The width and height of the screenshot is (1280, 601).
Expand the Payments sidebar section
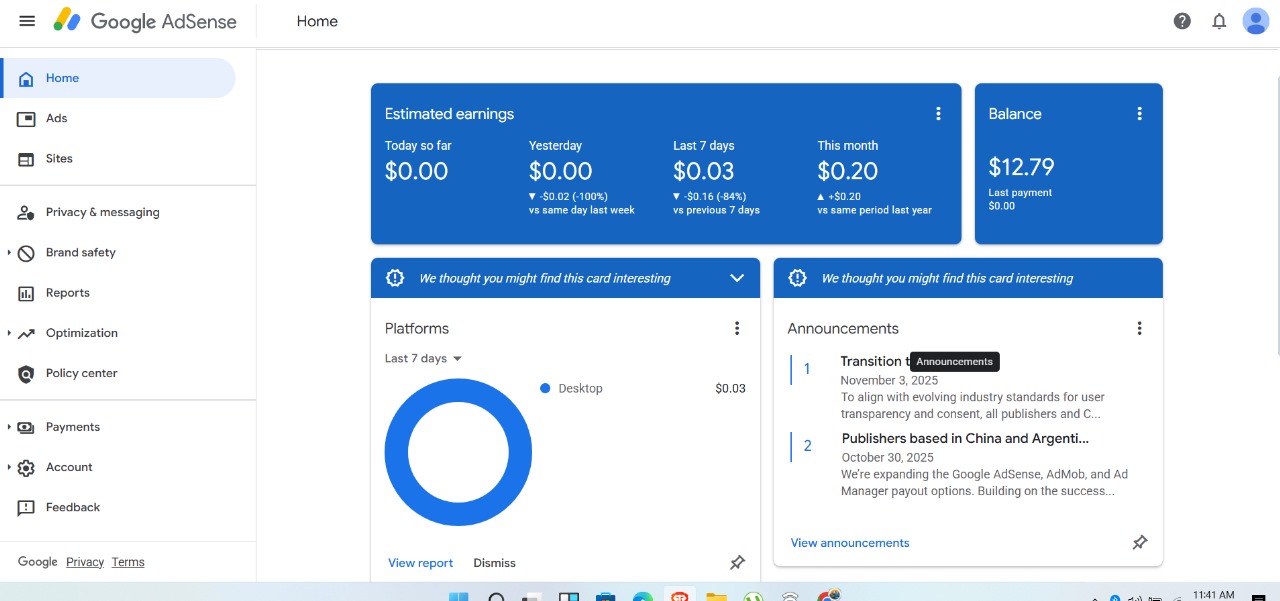click(72, 427)
